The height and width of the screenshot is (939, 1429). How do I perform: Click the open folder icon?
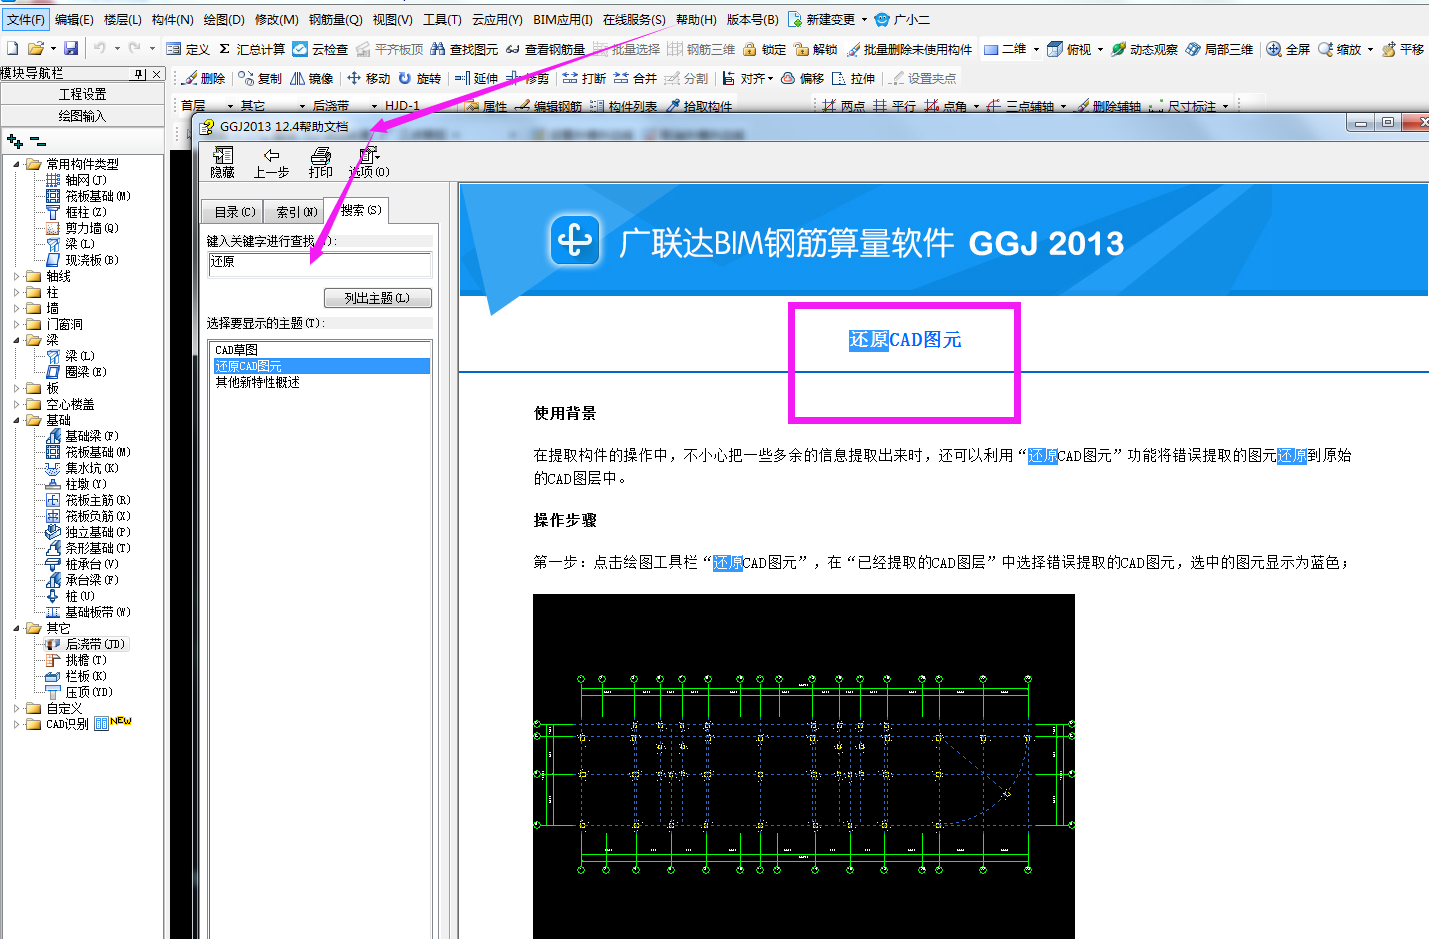(36, 48)
